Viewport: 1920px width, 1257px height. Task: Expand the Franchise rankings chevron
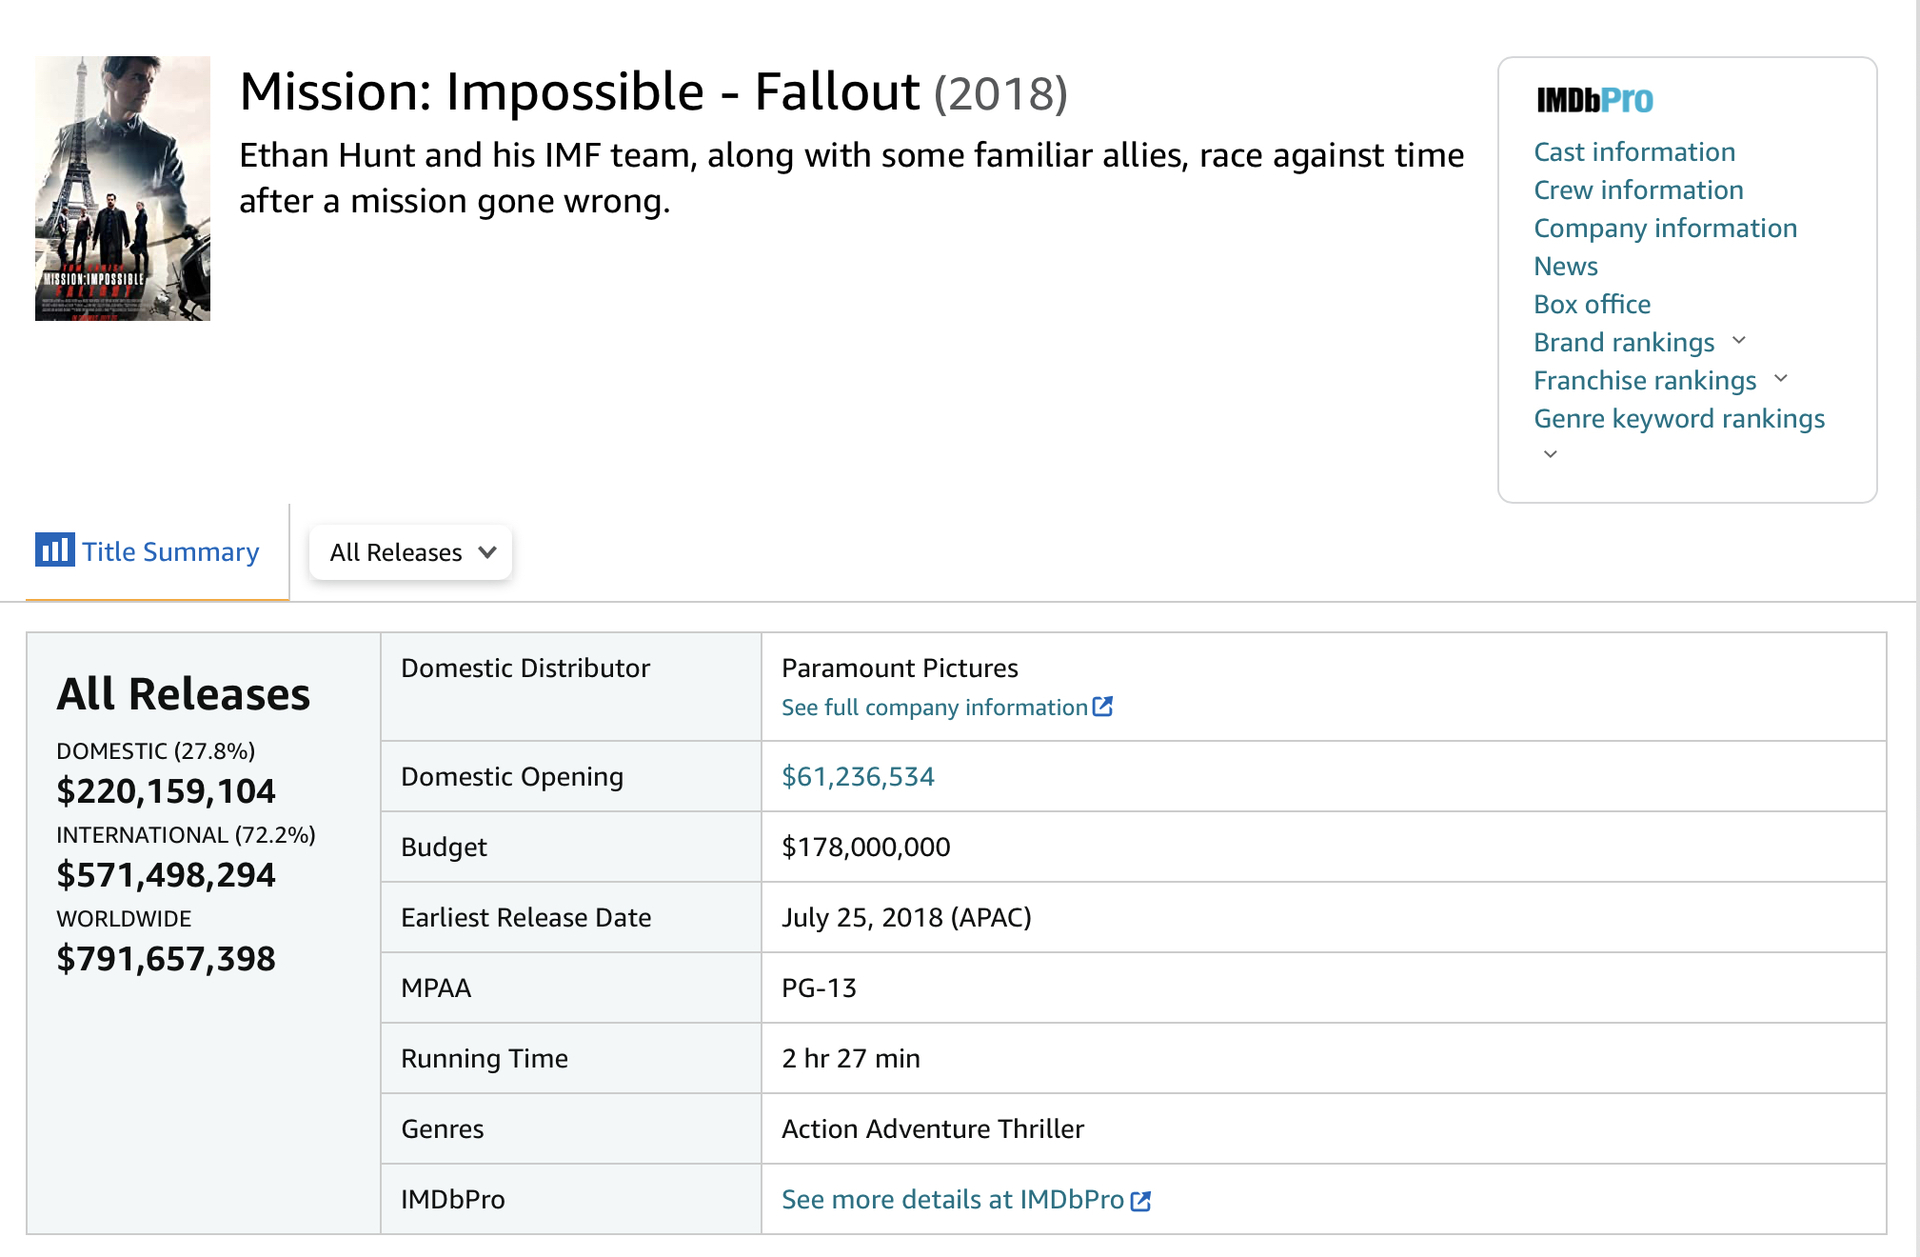pos(1781,379)
